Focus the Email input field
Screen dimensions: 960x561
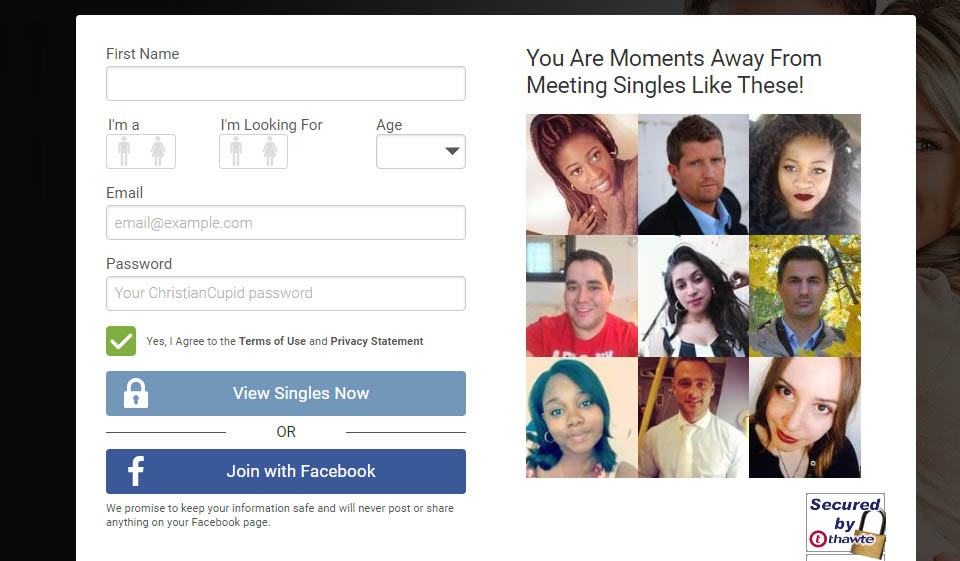coord(286,222)
